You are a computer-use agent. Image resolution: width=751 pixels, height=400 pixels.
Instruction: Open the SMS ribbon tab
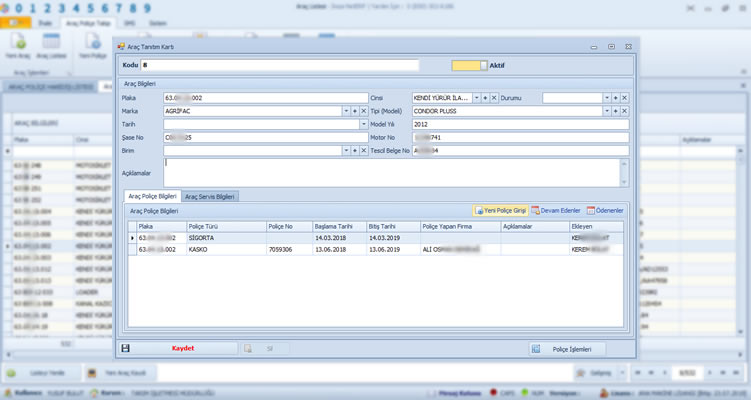tap(129, 23)
